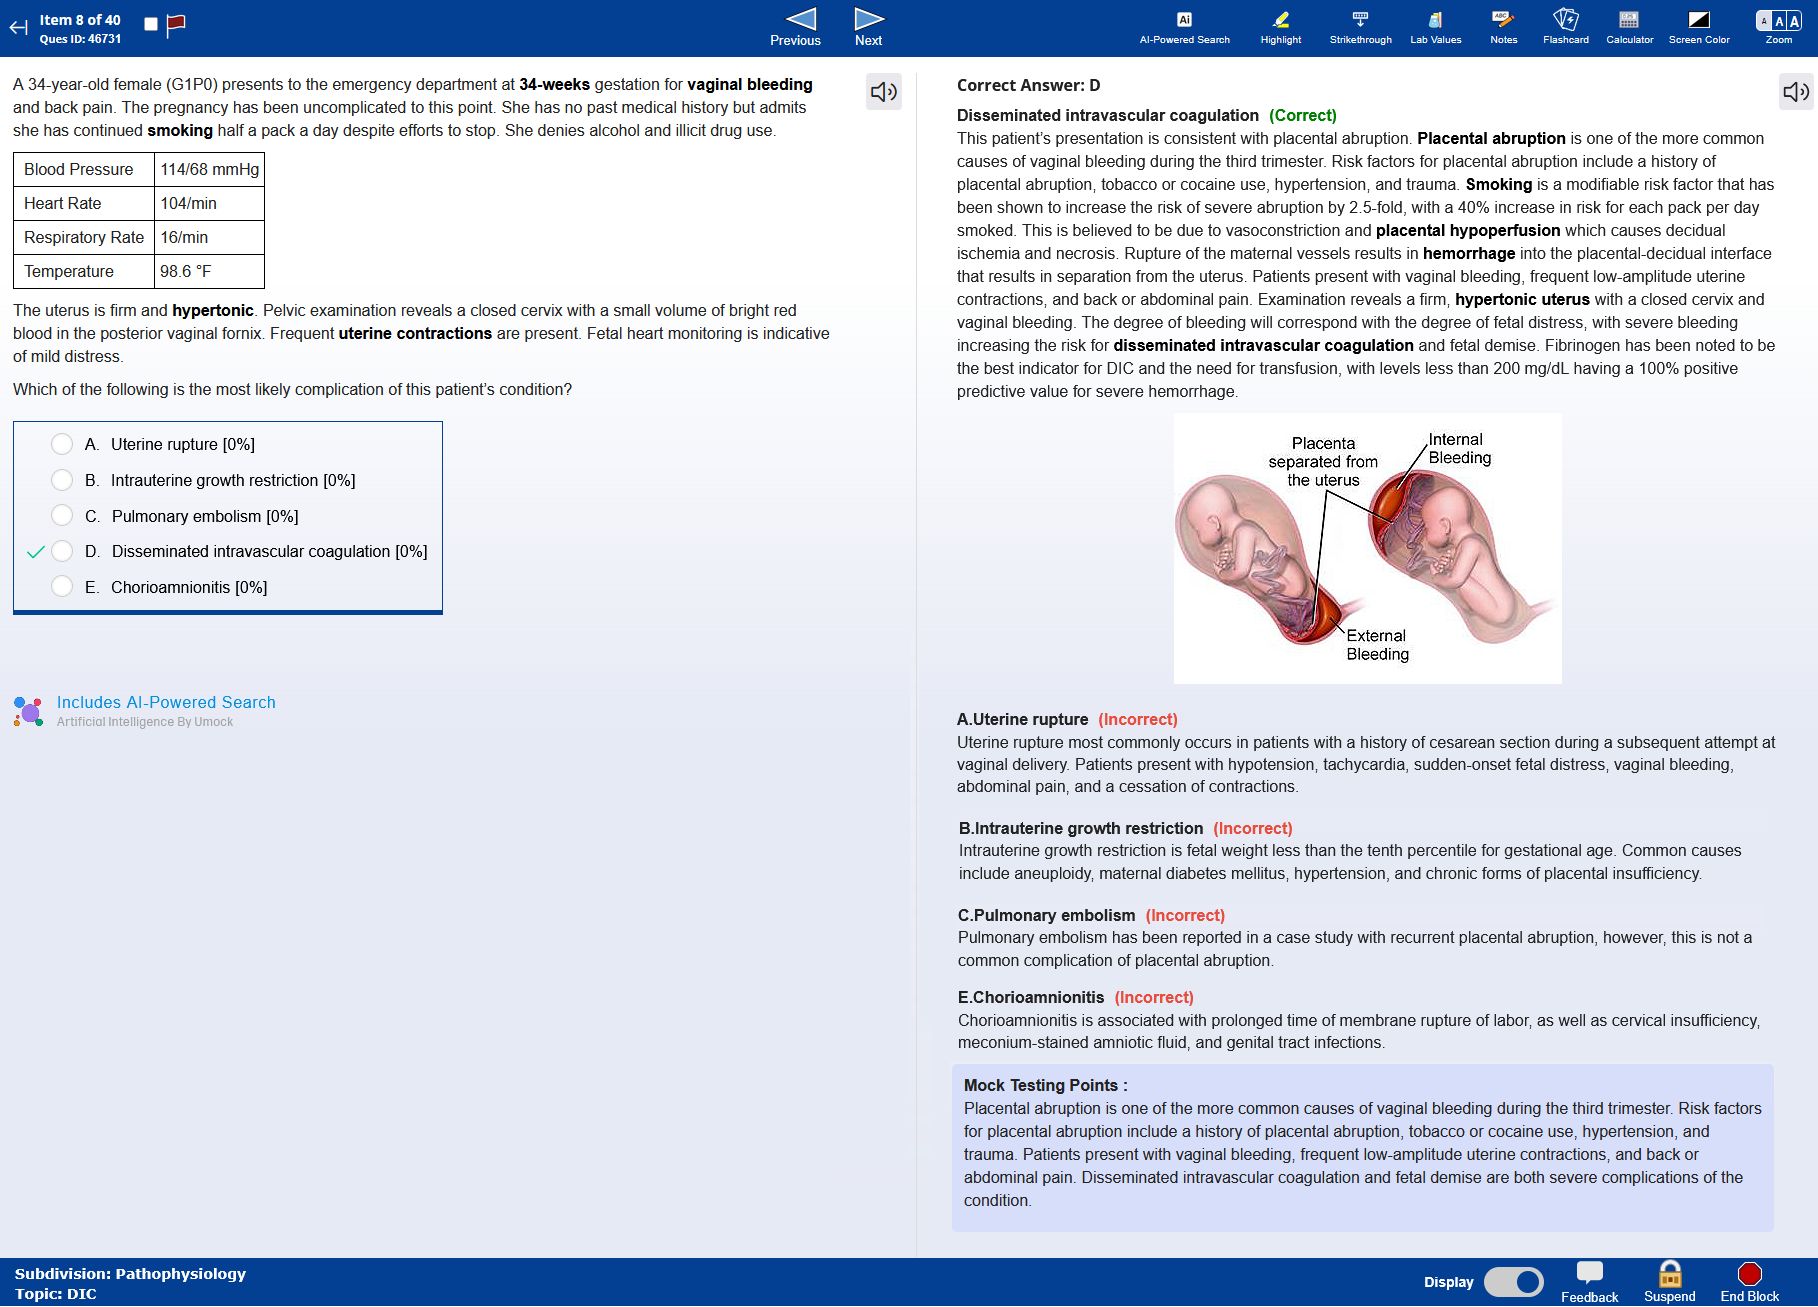
Task: Select answer C Pulmonary embolism
Action: tap(62, 516)
